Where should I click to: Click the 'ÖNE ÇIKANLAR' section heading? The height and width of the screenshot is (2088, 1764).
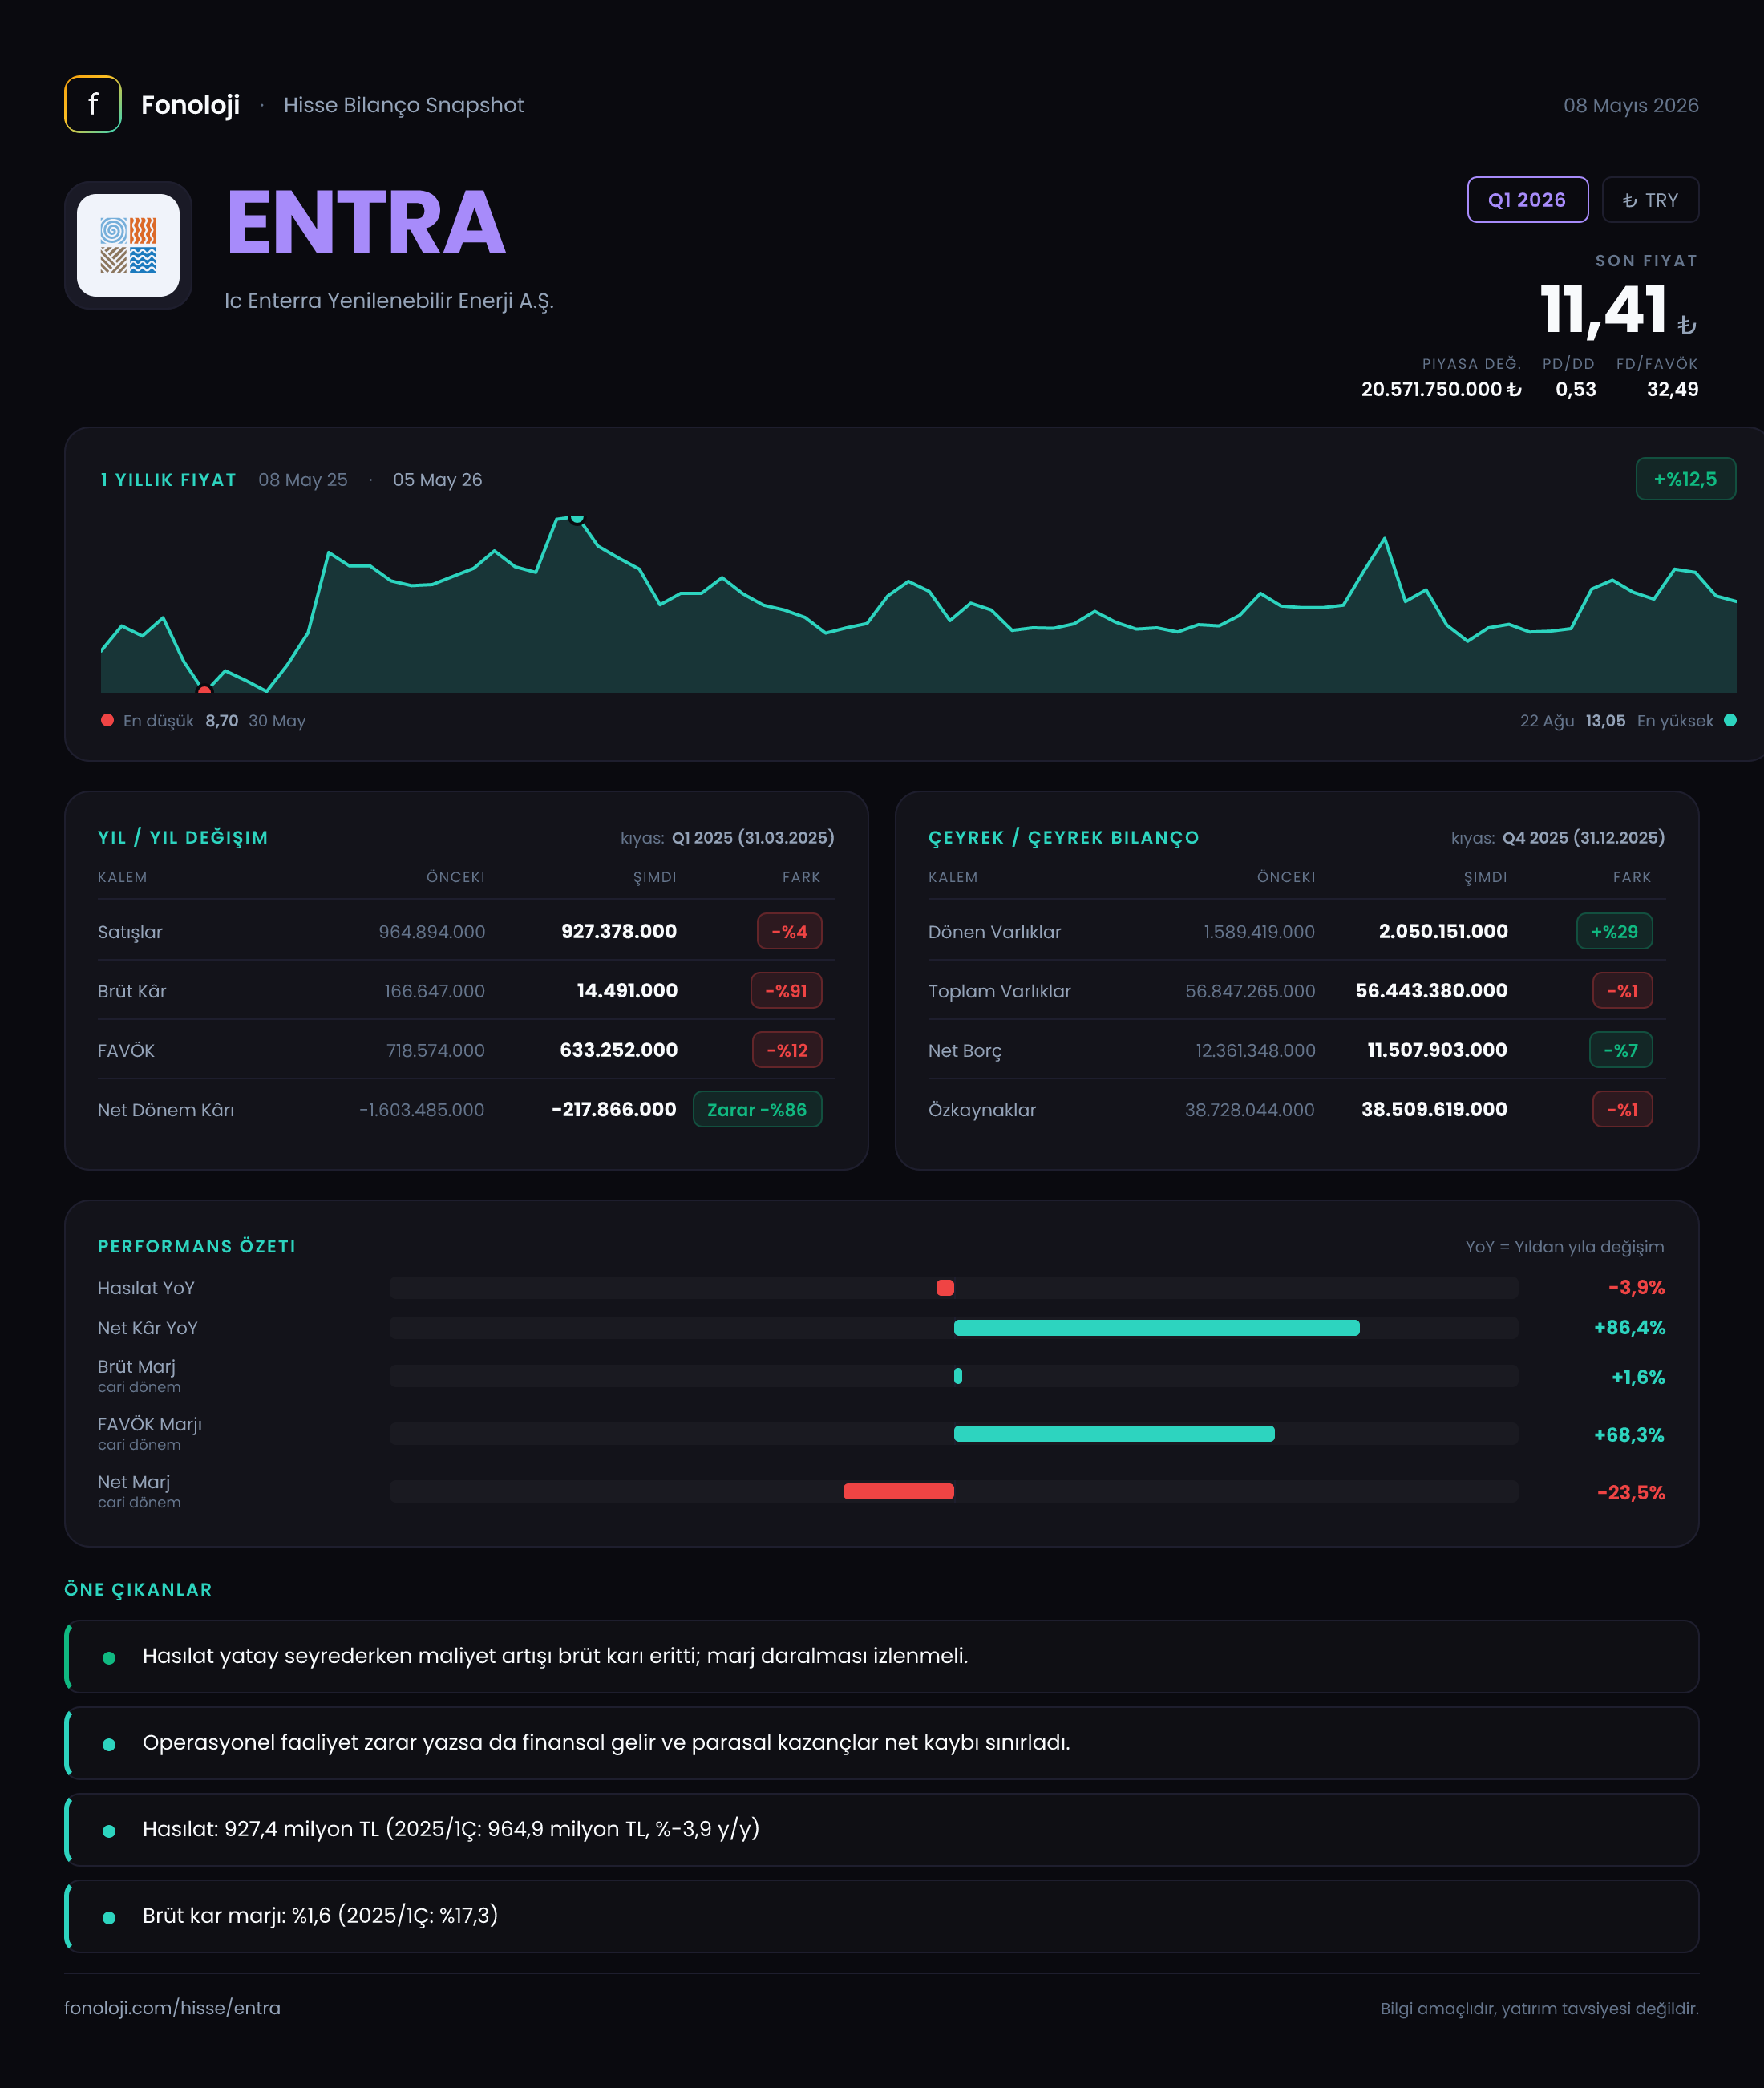(138, 1589)
